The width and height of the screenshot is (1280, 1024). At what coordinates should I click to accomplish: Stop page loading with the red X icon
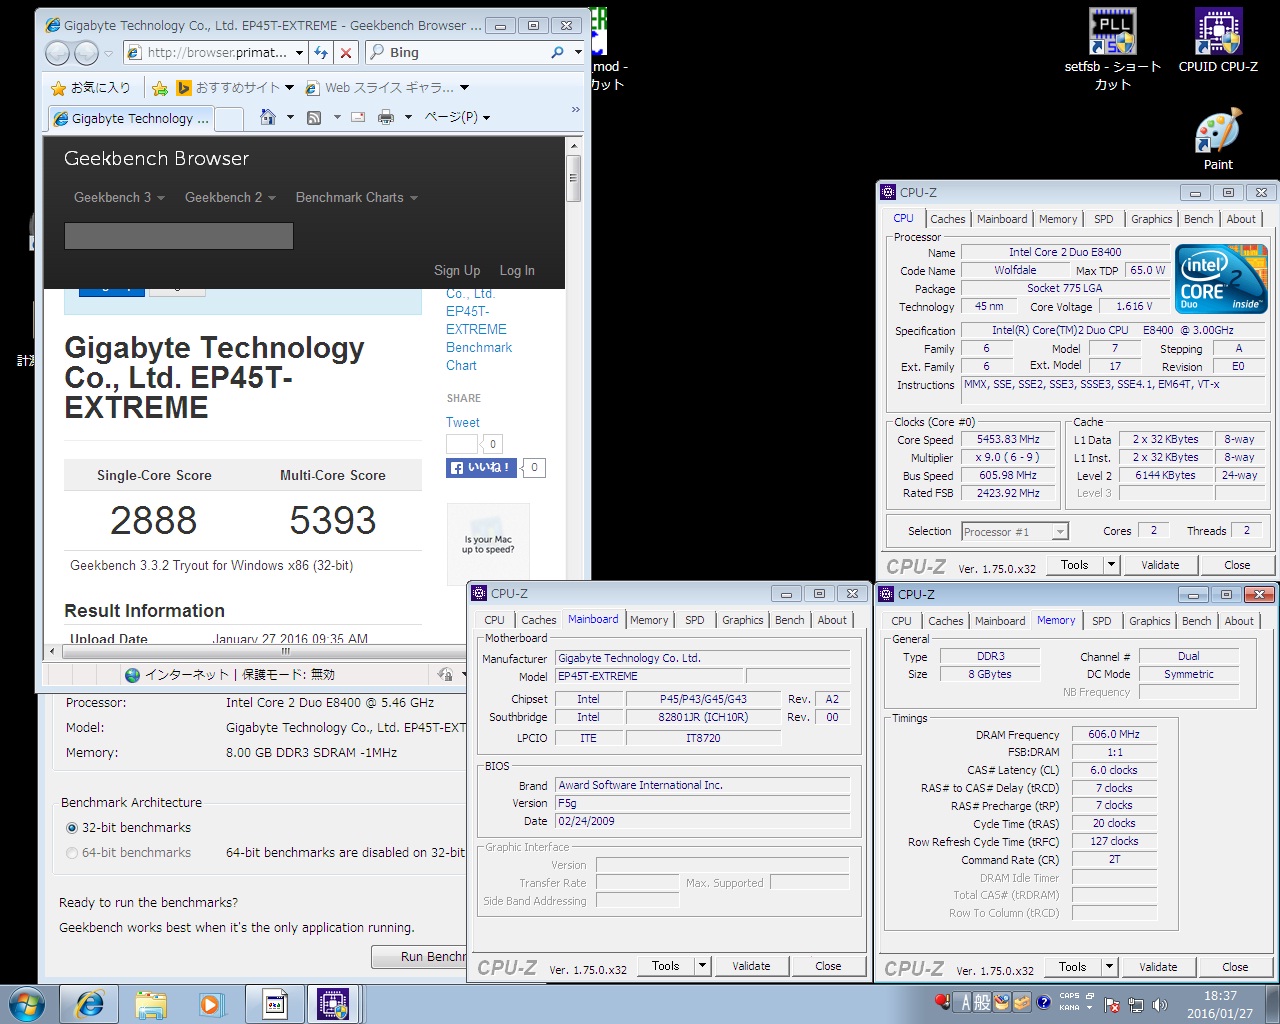tap(346, 53)
